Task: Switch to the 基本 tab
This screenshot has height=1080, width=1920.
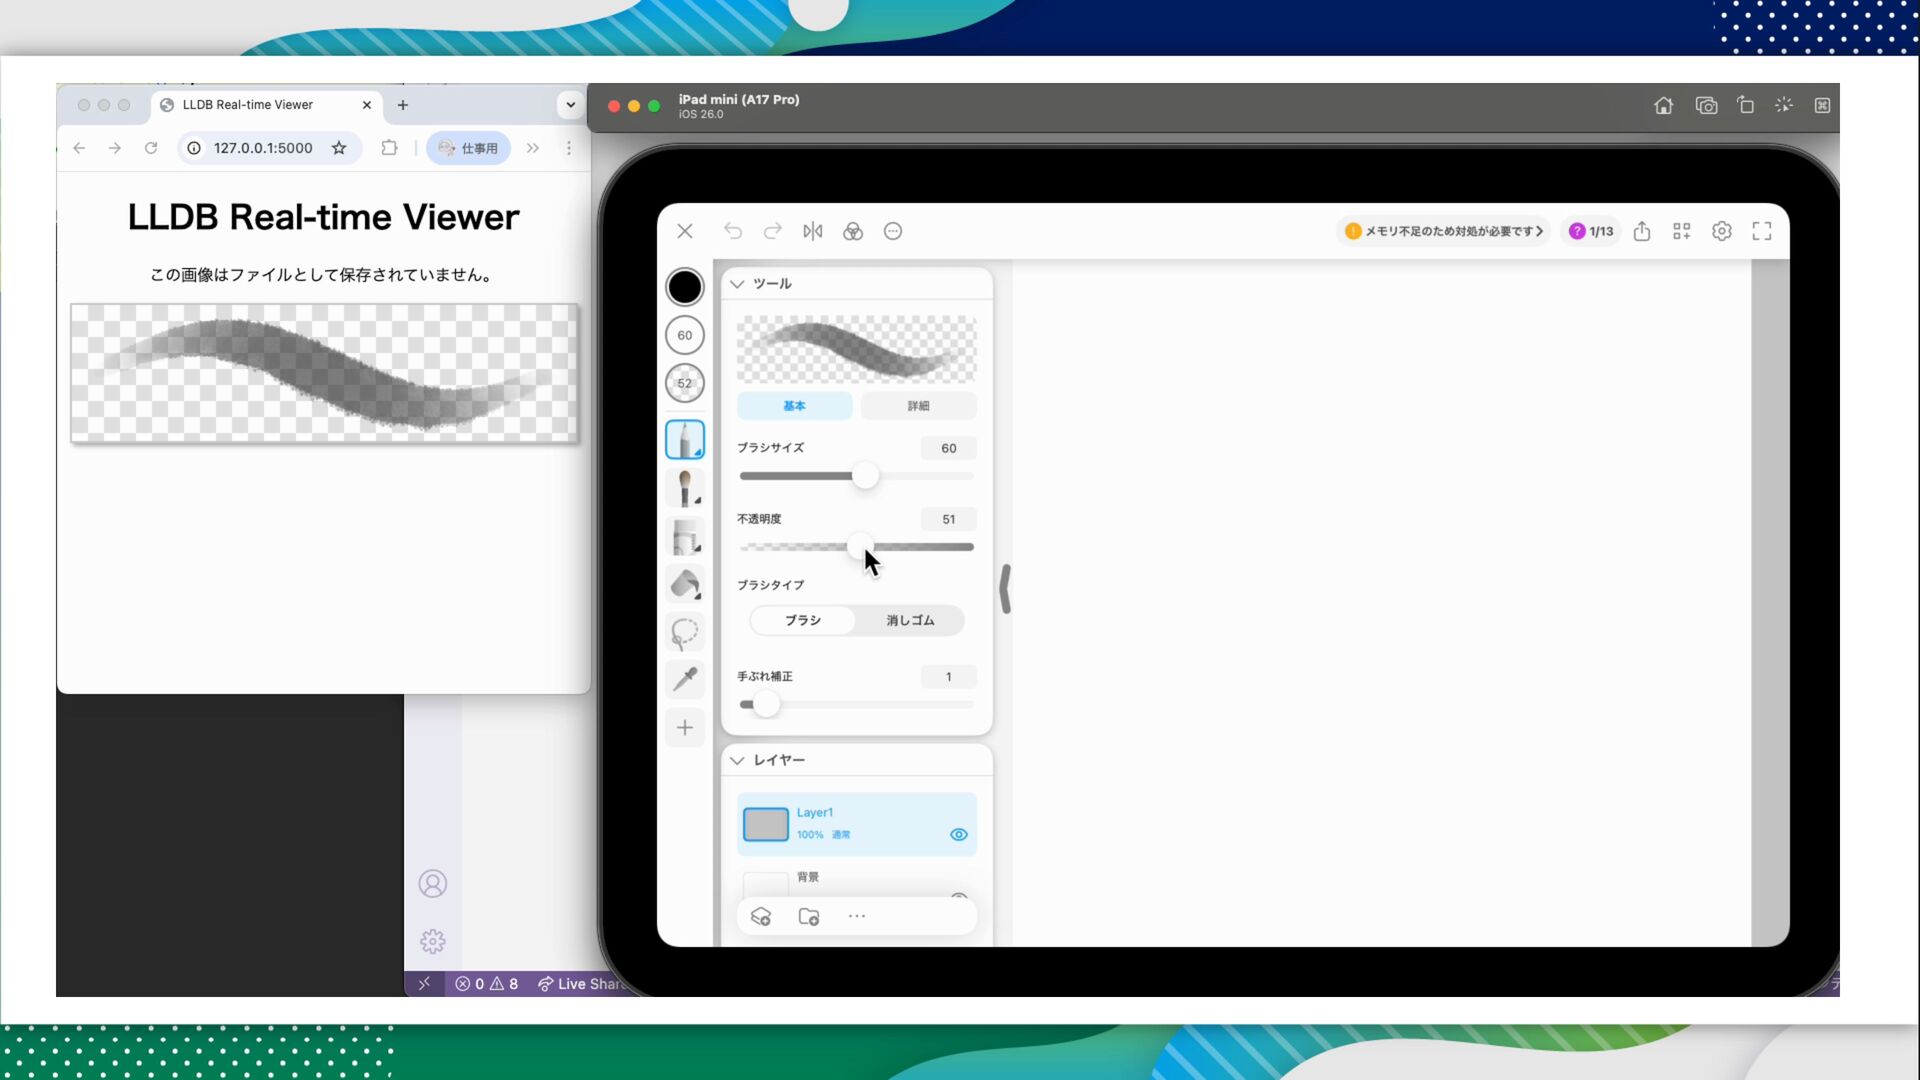Action: click(794, 406)
